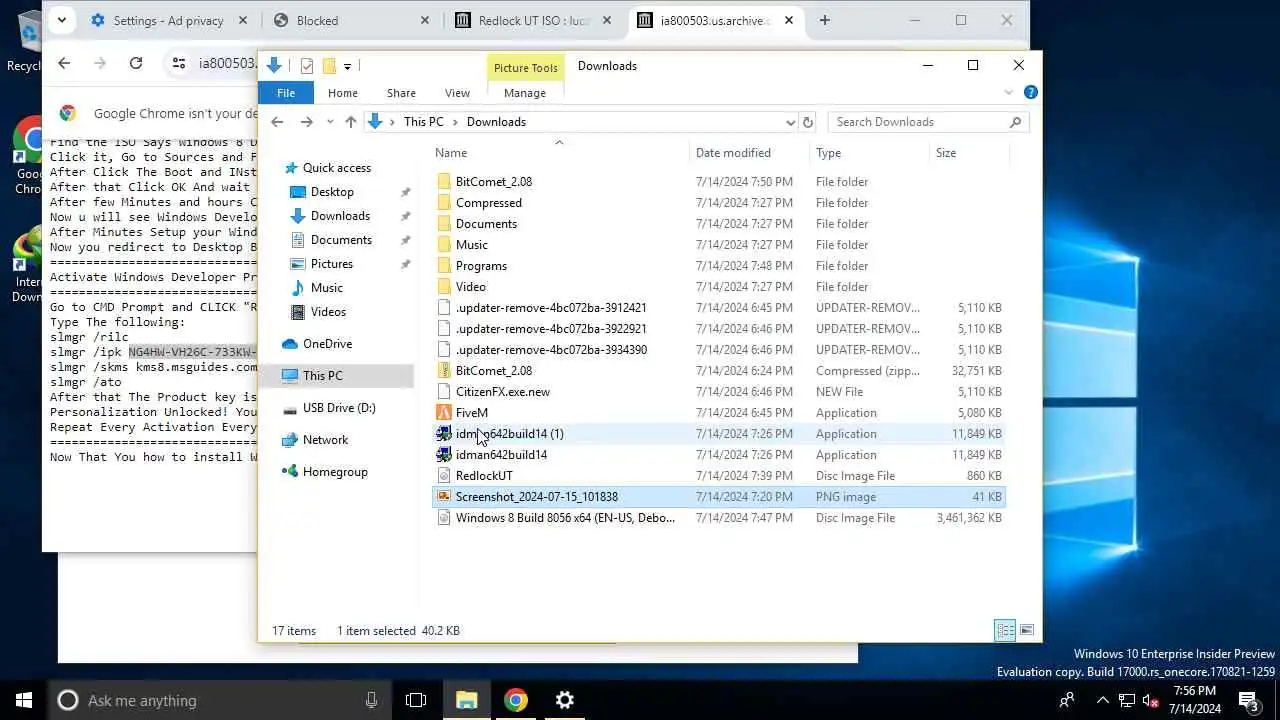Switch to Redlock UT ISO tab

click(x=535, y=20)
